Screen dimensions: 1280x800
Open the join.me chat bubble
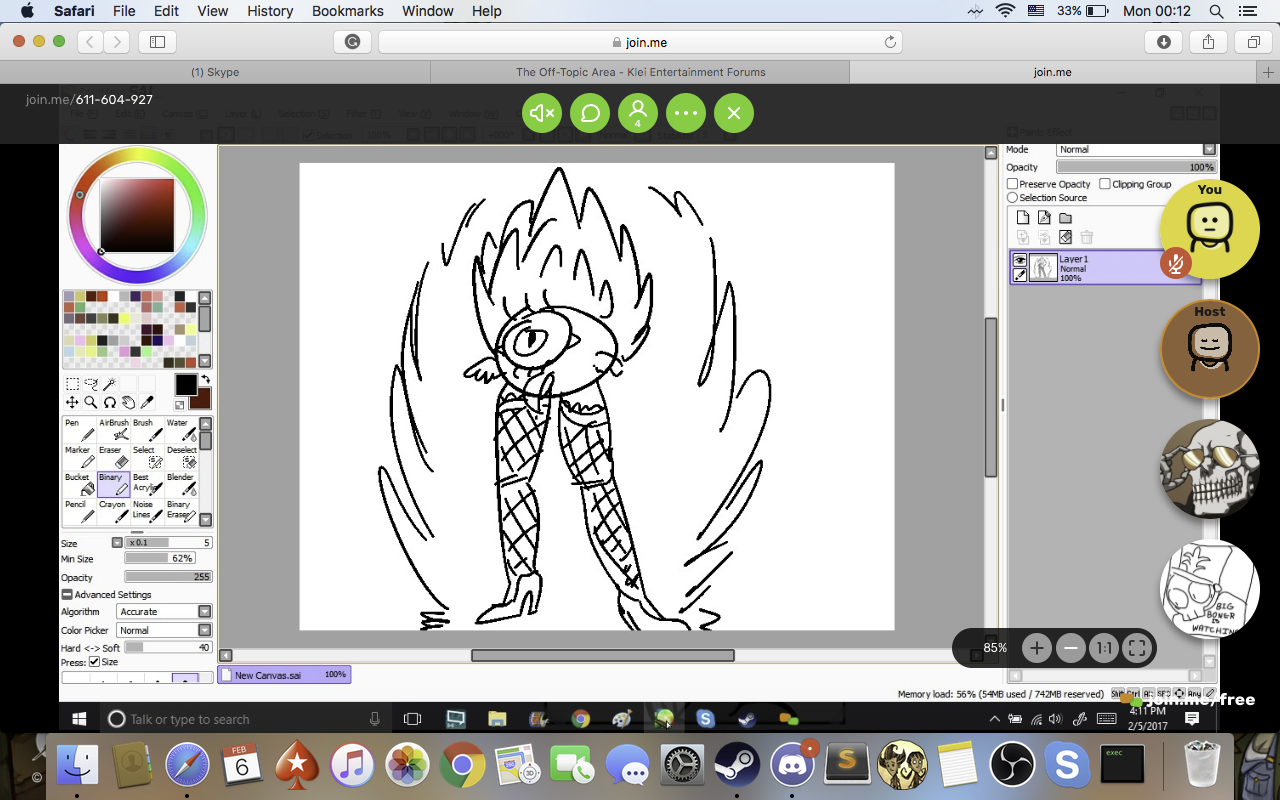pos(590,113)
